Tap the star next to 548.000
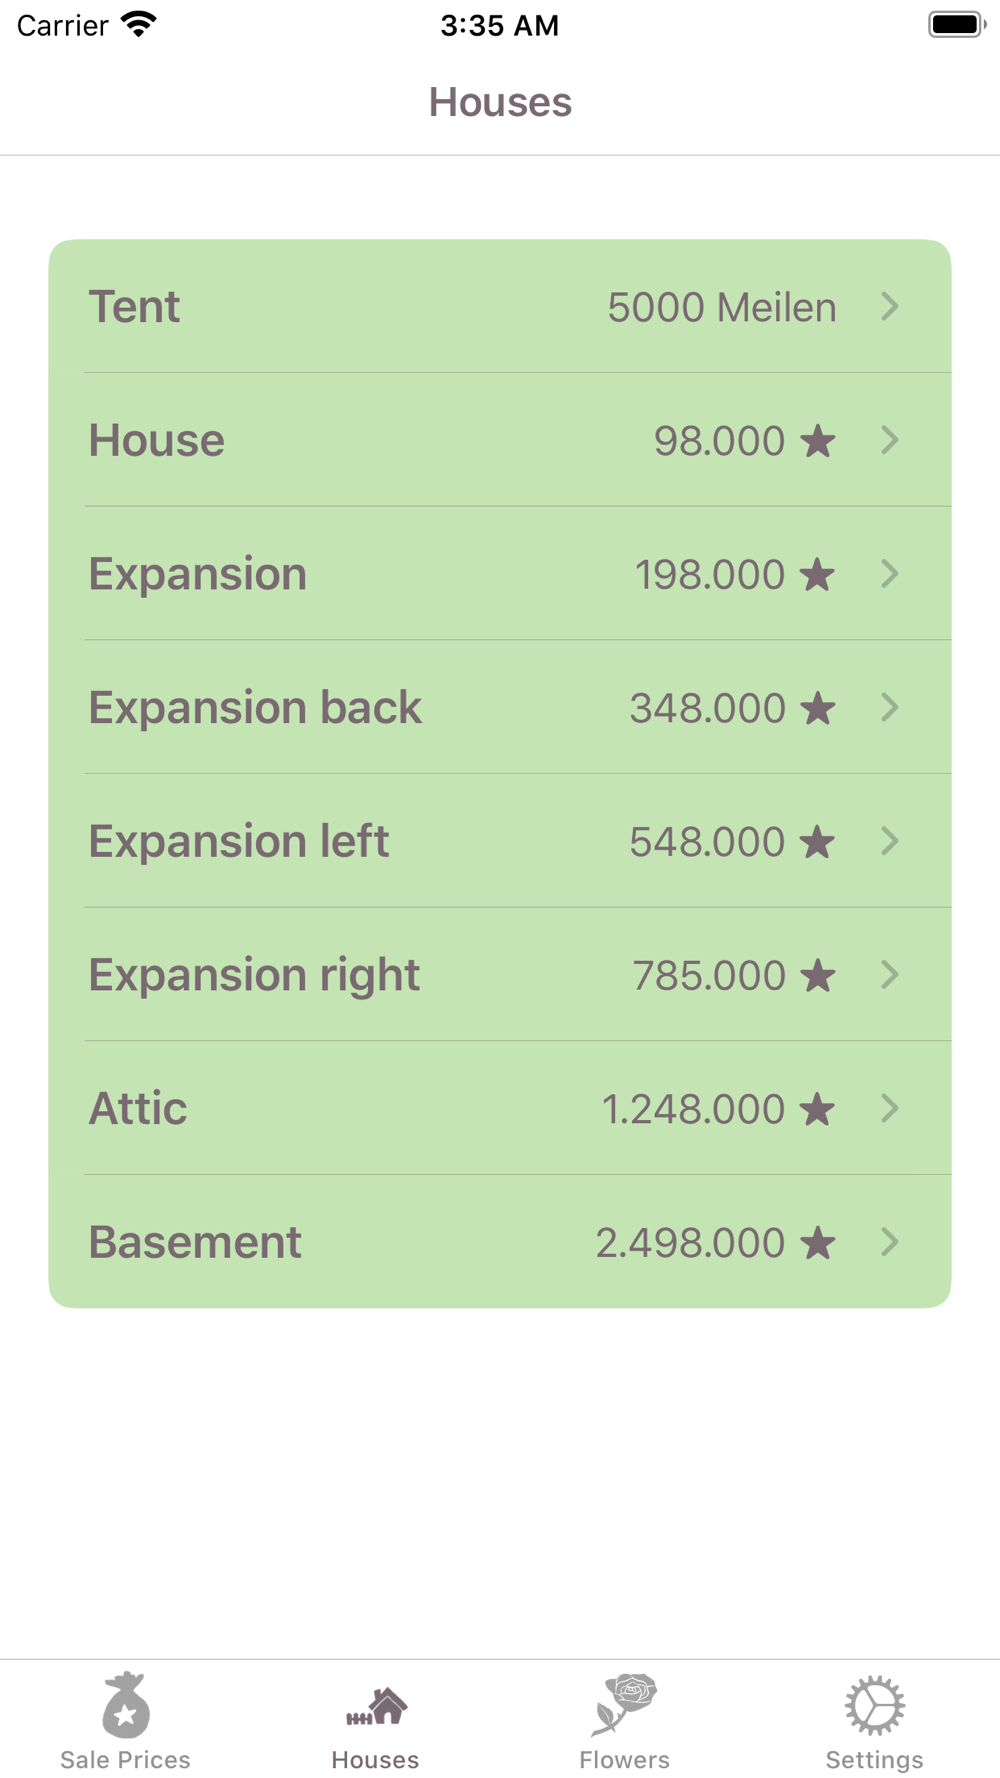1000x1778 pixels. coord(818,842)
